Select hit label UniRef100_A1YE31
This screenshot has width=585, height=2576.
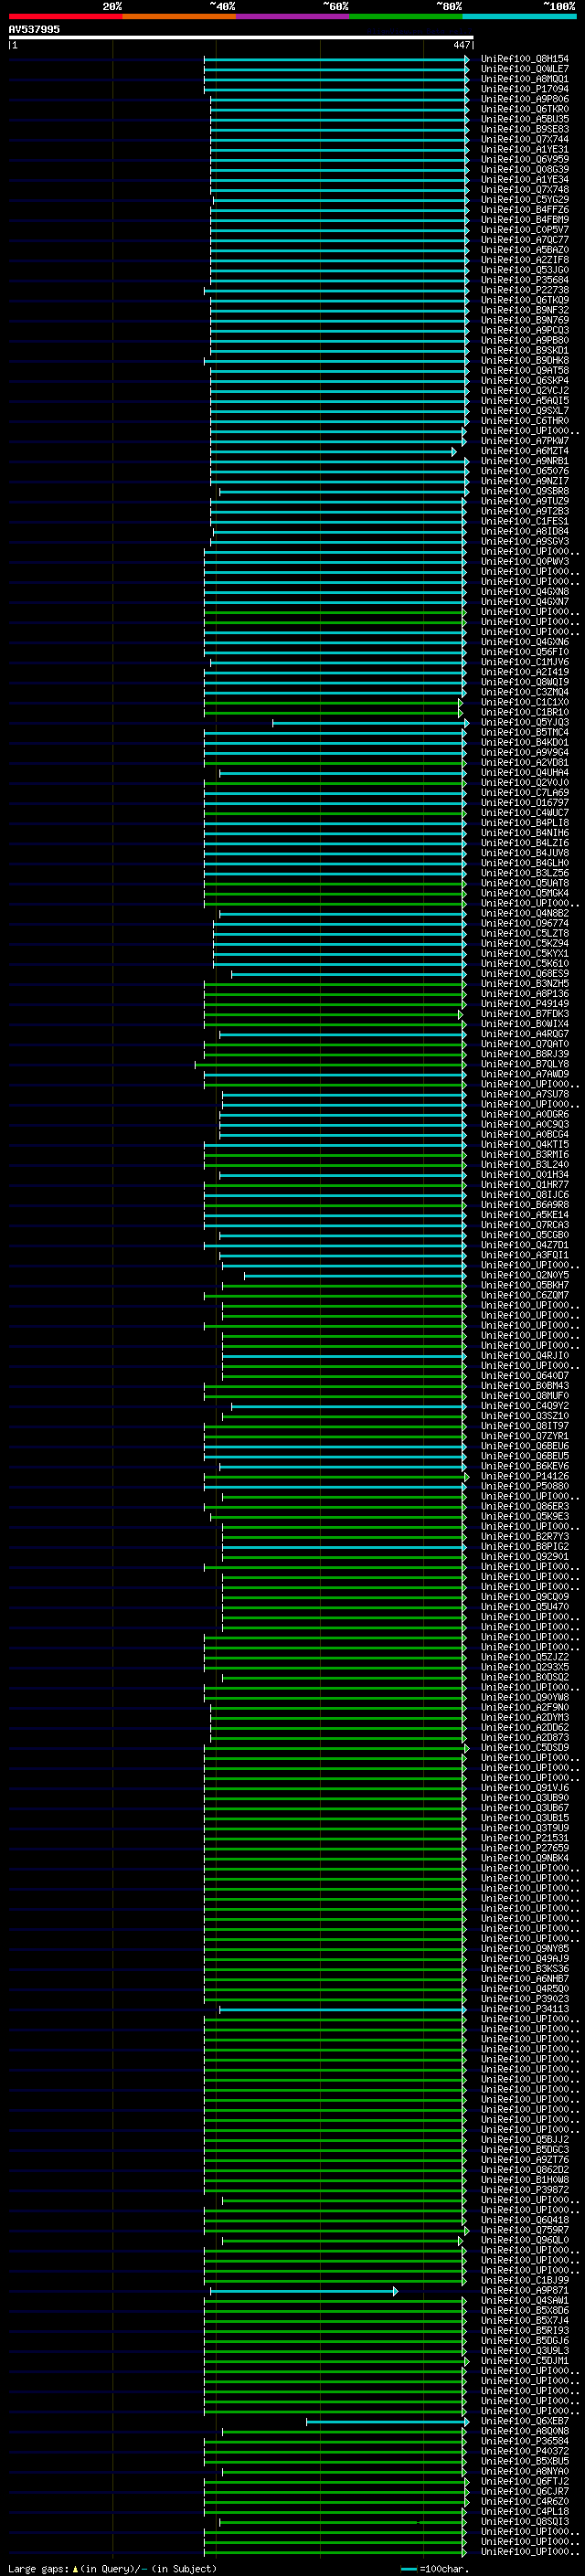pyautogui.click(x=525, y=149)
